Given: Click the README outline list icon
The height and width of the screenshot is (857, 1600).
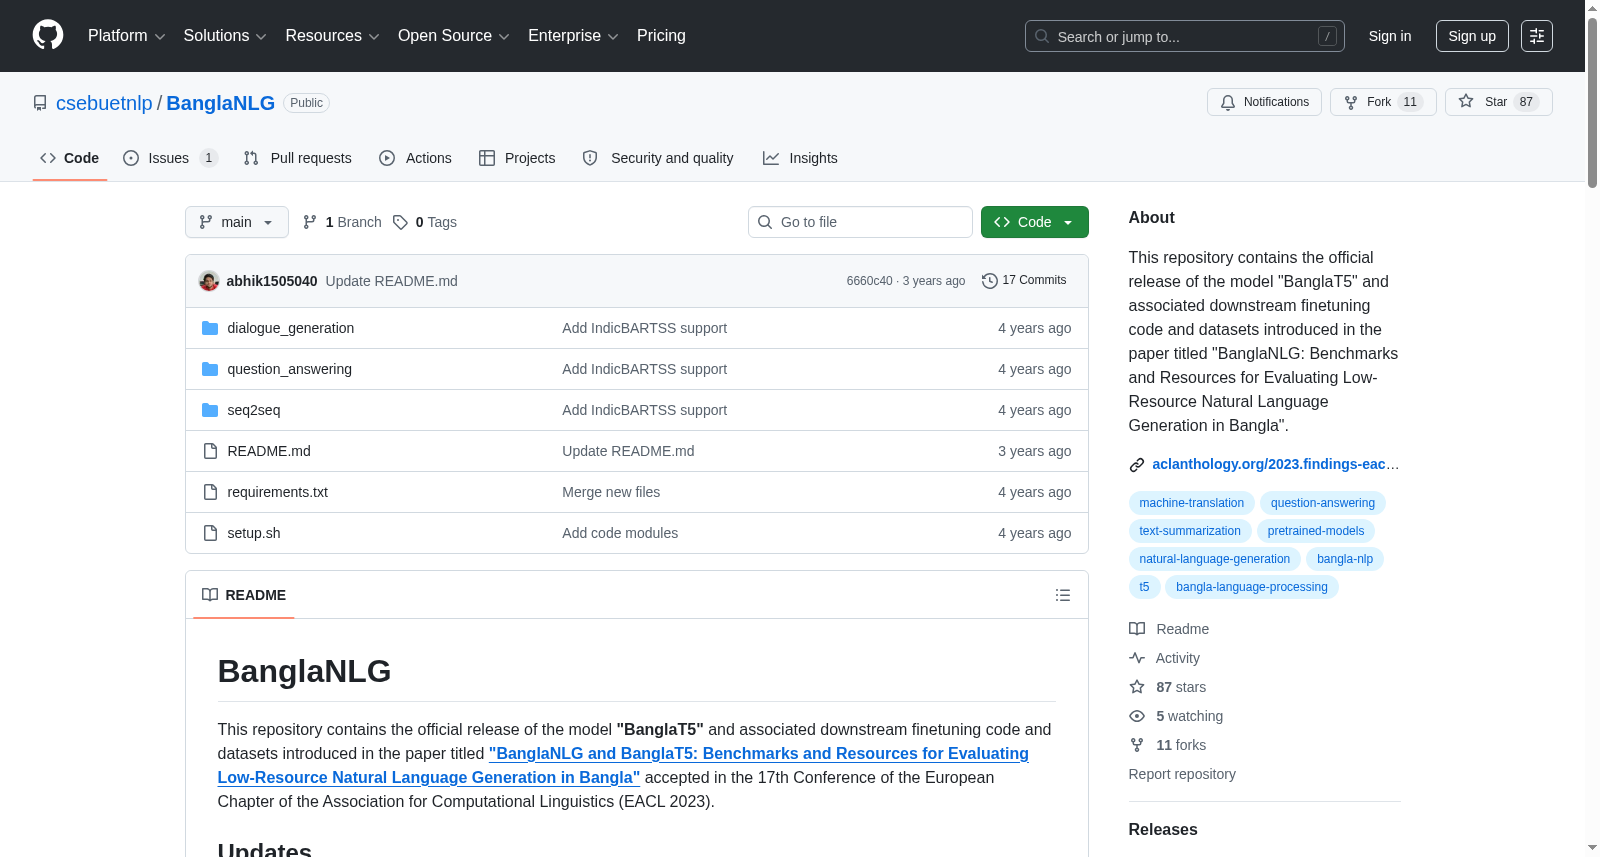Looking at the screenshot, I should click(x=1063, y=595).
